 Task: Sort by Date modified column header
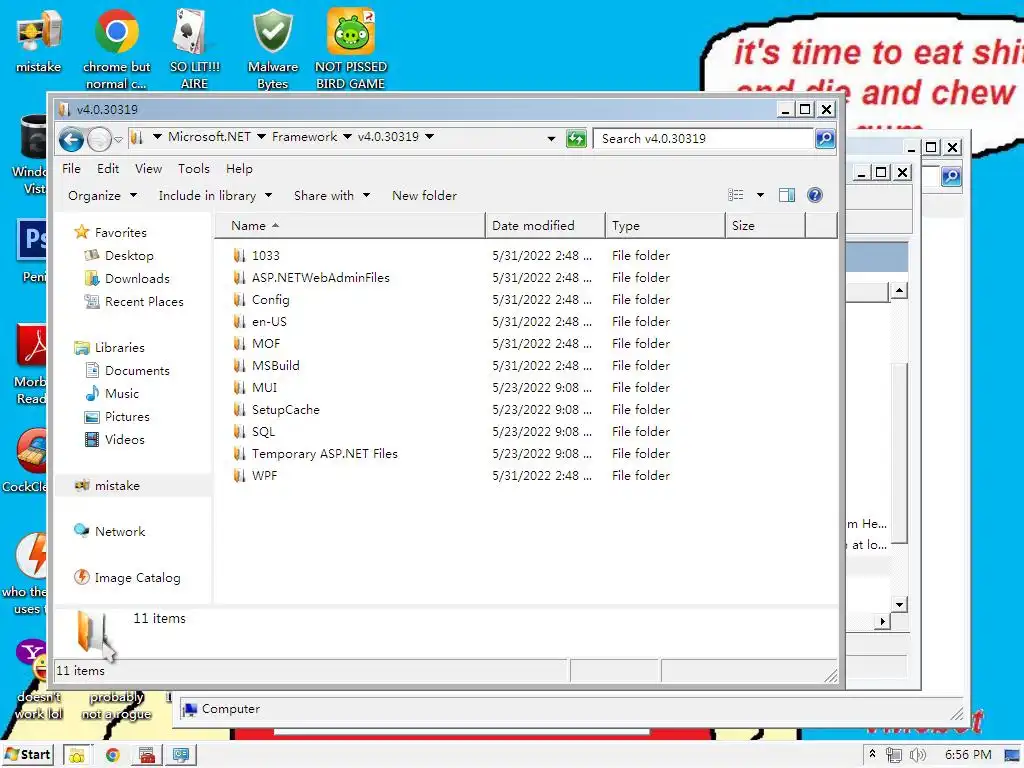point(545,225)
